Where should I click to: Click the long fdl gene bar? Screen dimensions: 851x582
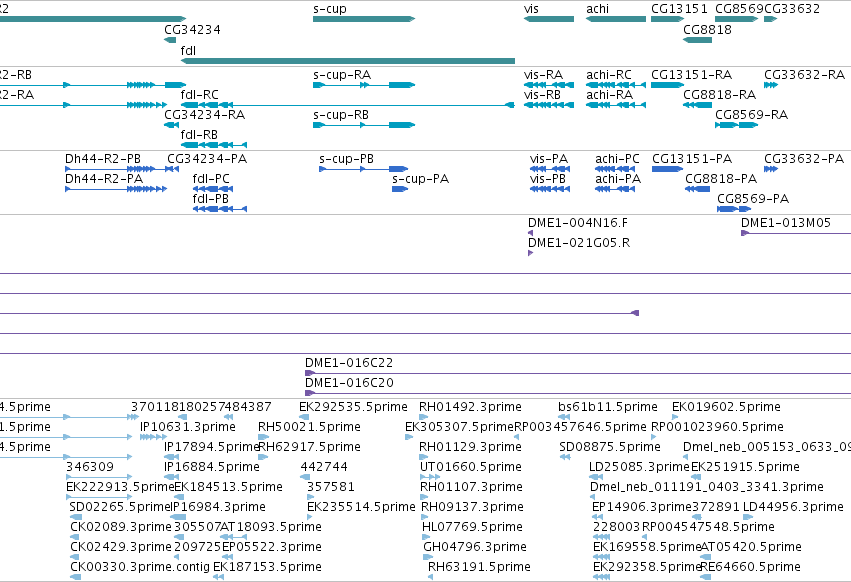(347, 61)
